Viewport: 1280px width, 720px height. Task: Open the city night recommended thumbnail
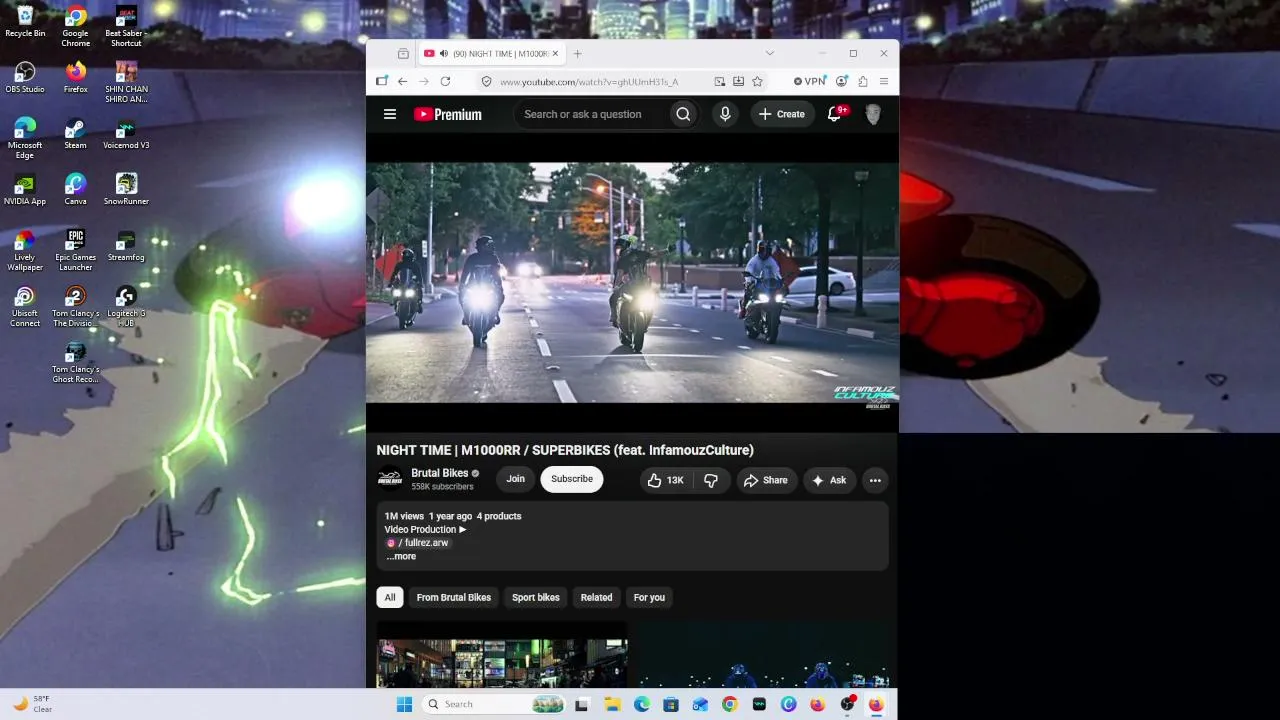[502, 655]
